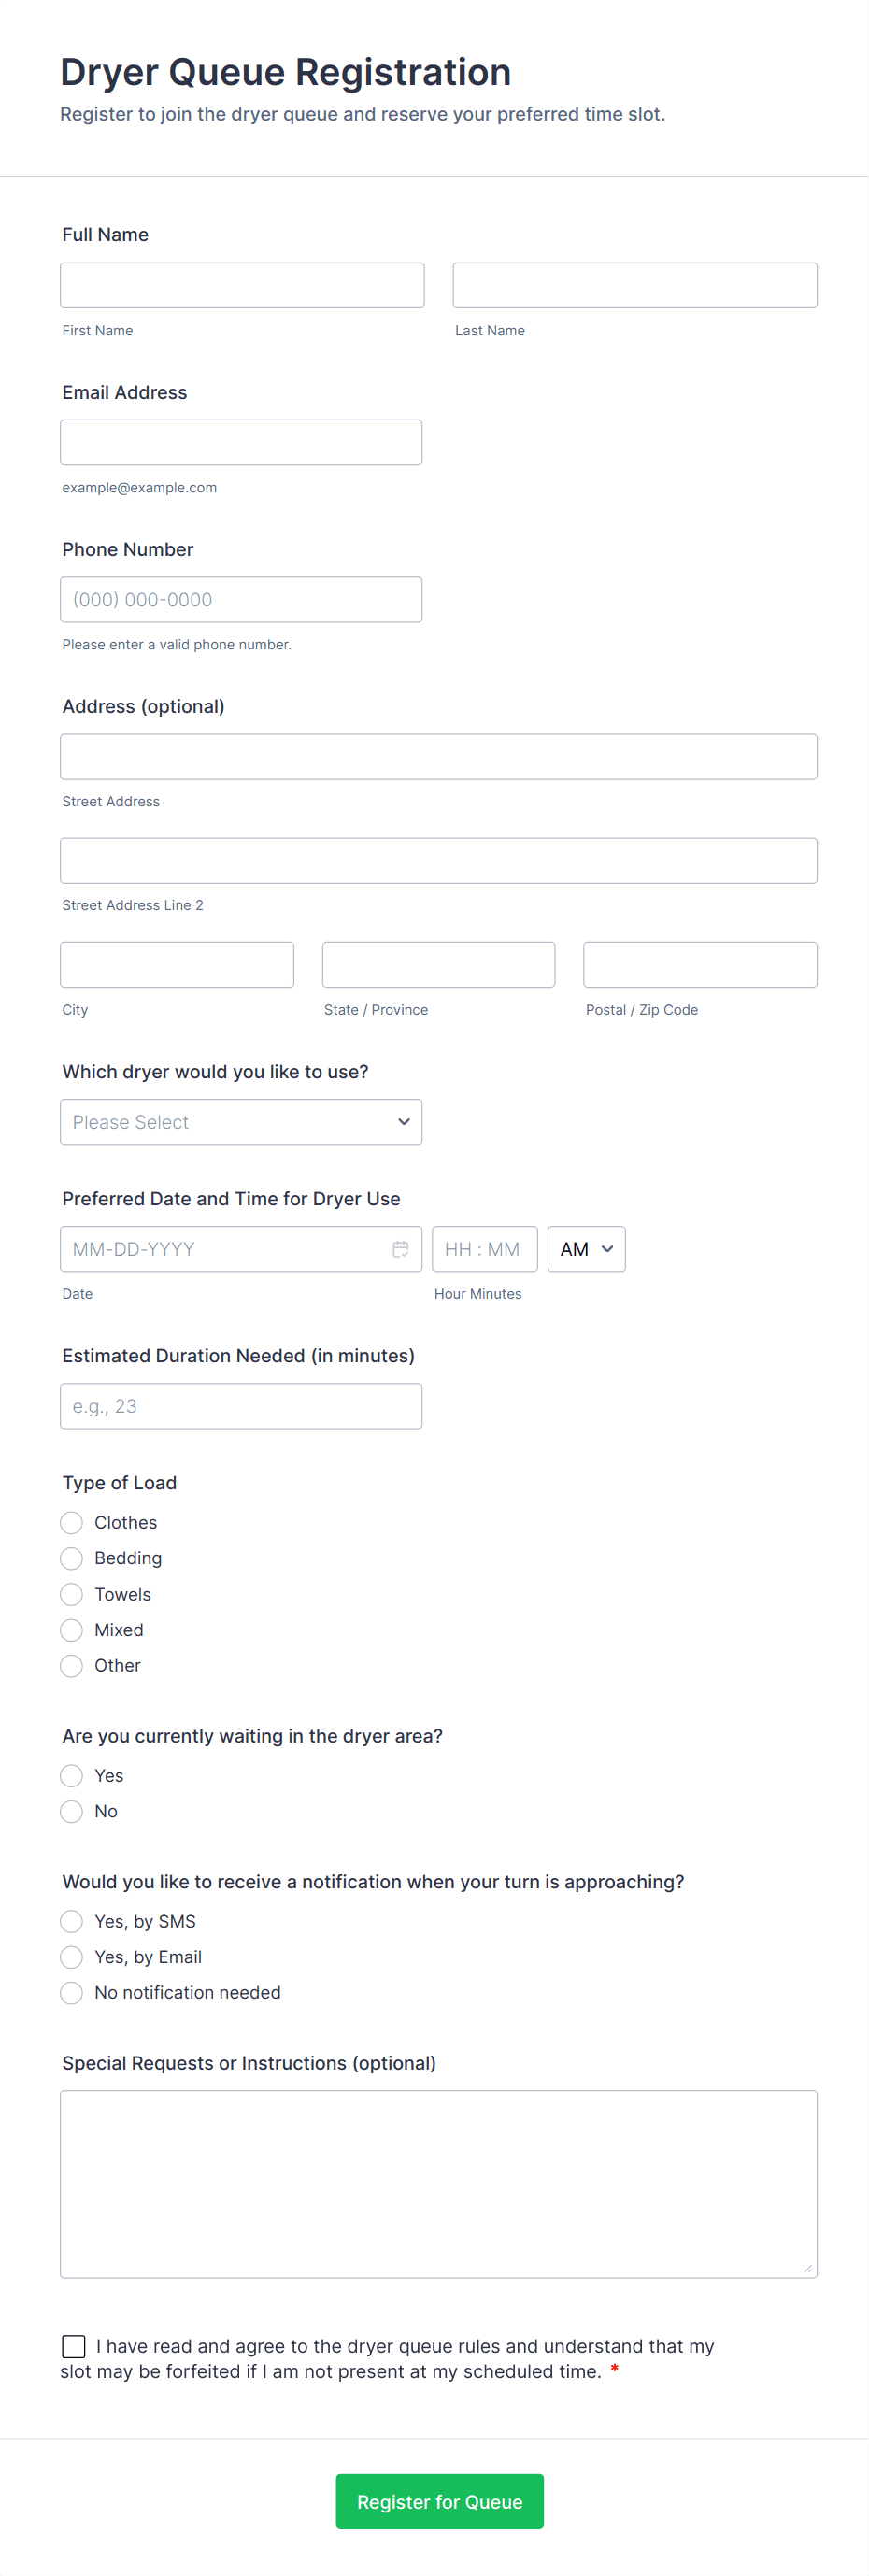Image resolution: width=869 pixels, height=2576 pixels.
Task: Select Yes for waiting in dryer area
Action: [x=72, y=1776]
